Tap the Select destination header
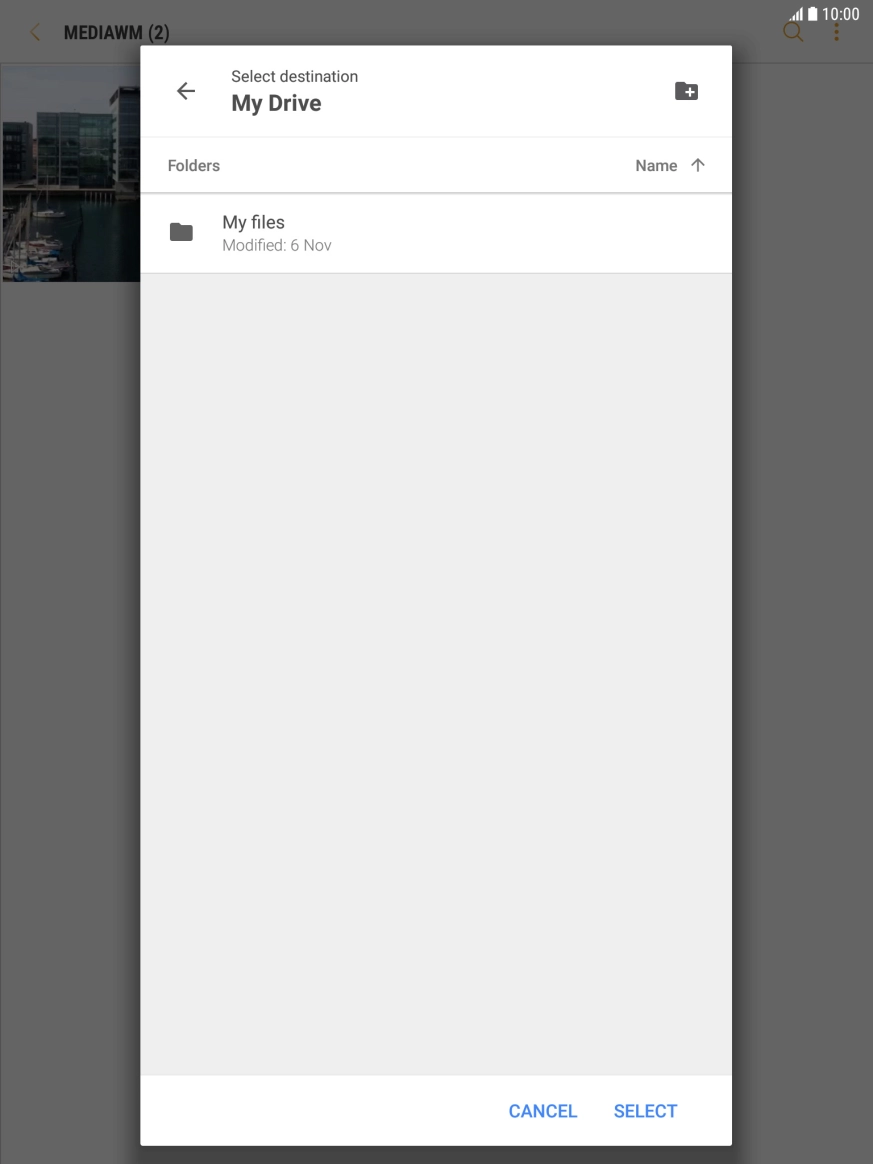This screenshot has width=873, height=1164. pyautogui.click(x=295, y=76)
